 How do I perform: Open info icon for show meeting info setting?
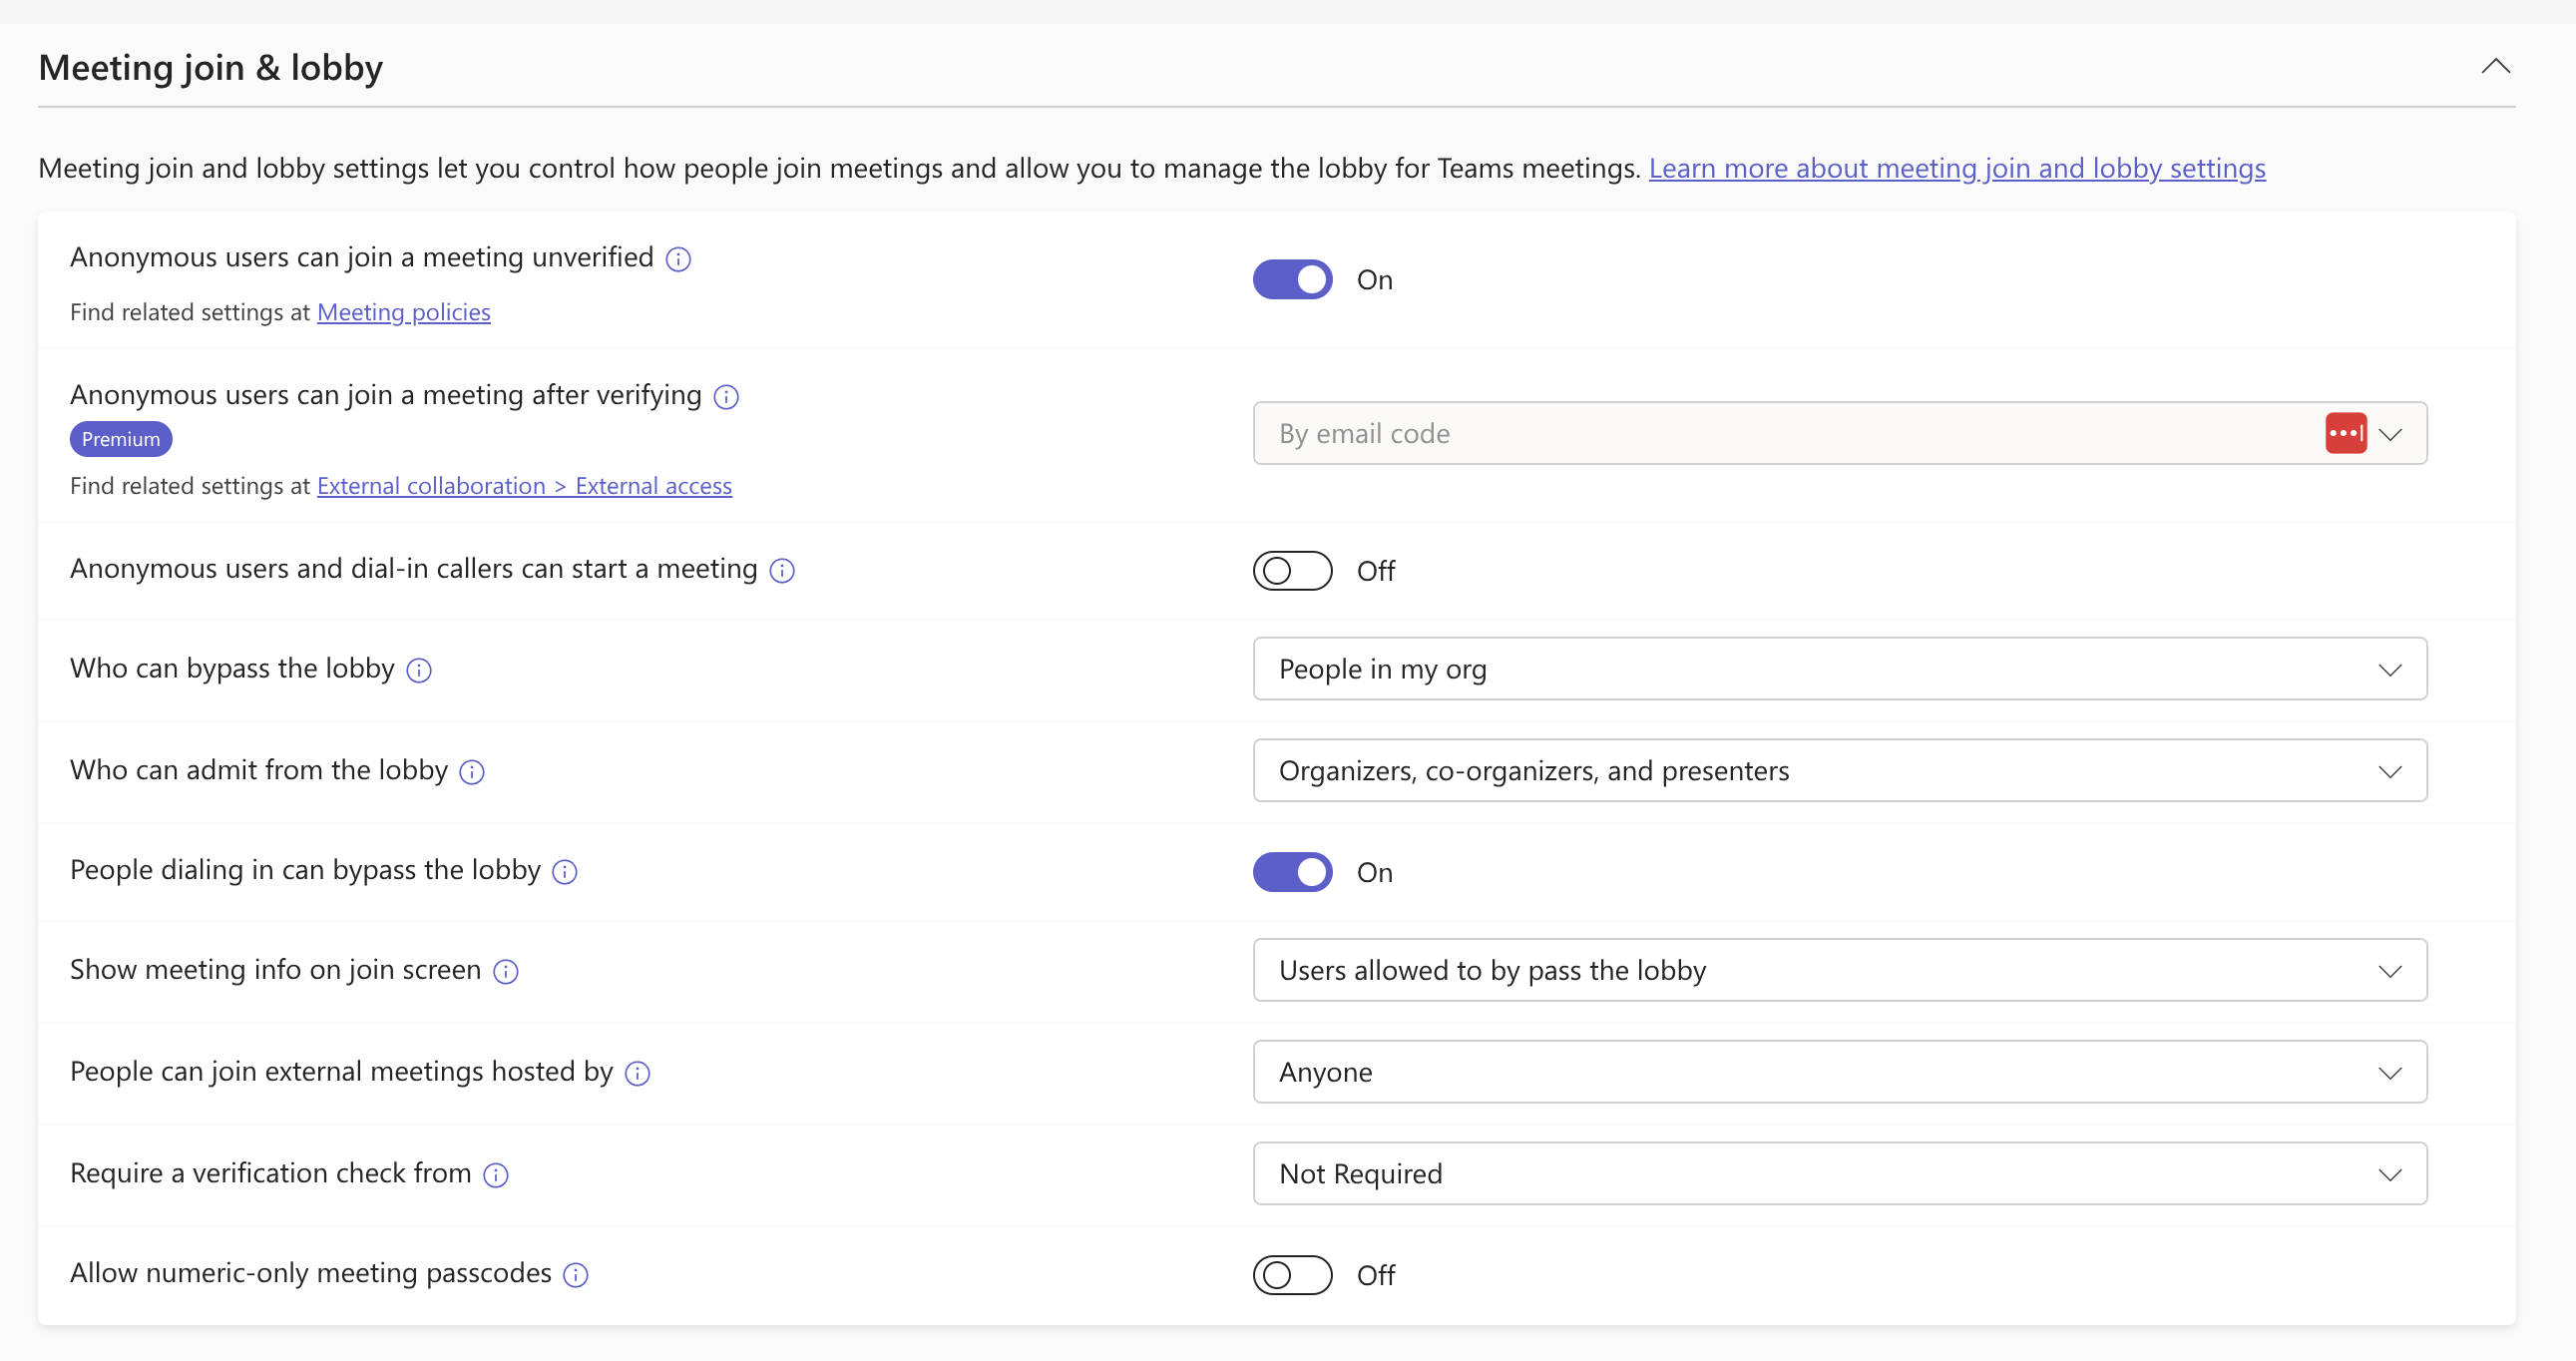[x=506, y=972]
